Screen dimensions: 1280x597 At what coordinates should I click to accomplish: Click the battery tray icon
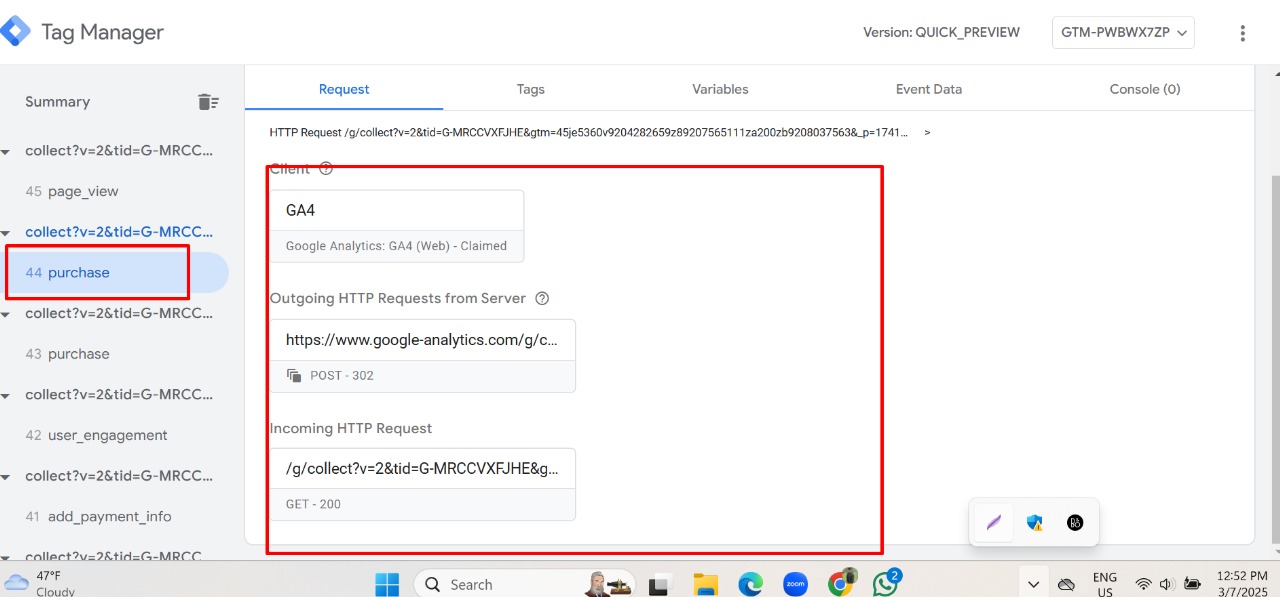tap(1192, 584)
